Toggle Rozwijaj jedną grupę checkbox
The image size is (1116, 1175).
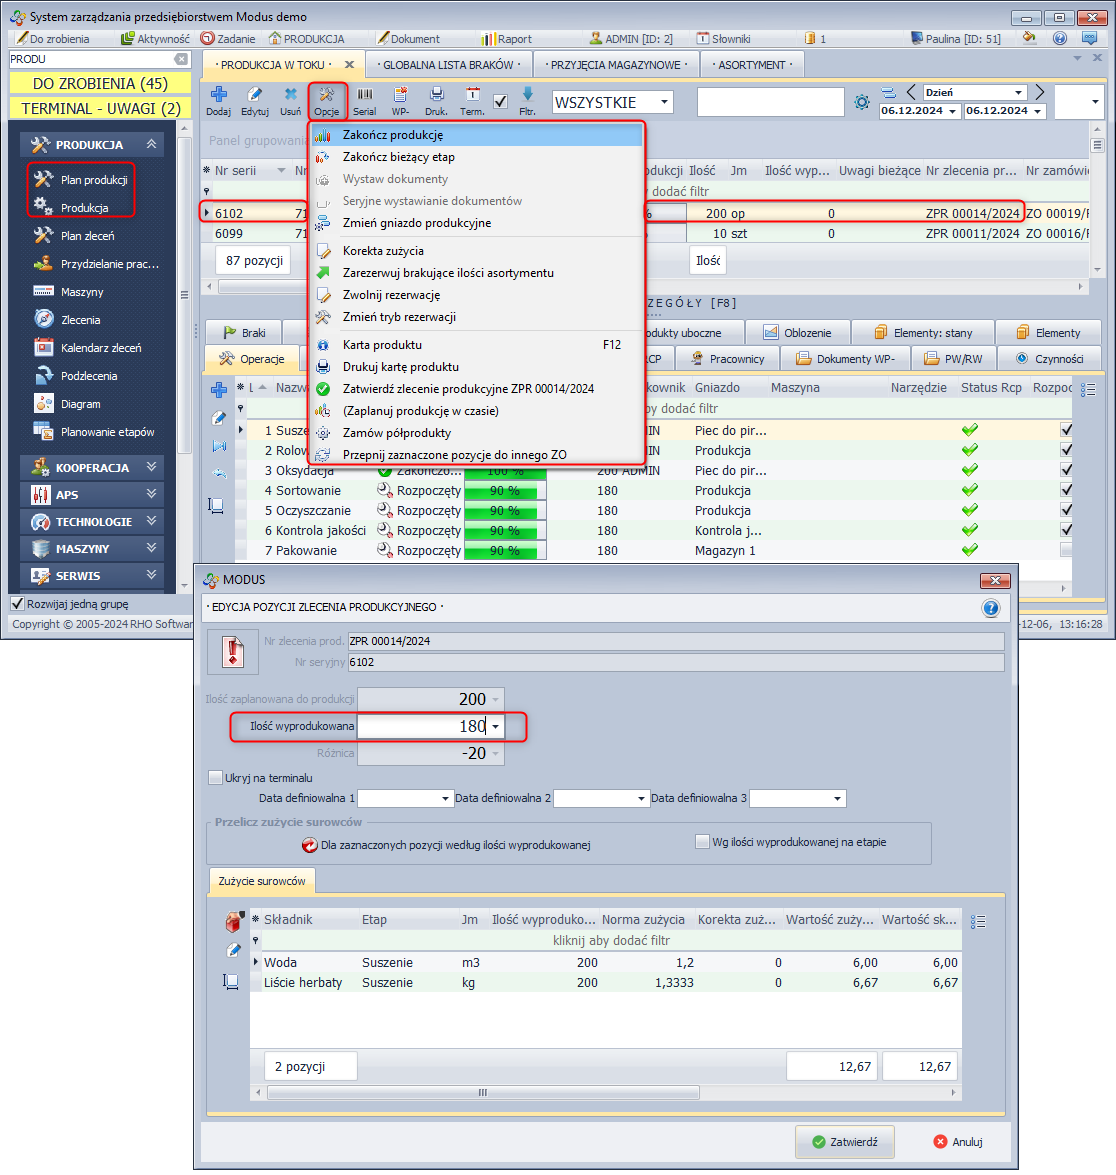[x=17, y=604]
